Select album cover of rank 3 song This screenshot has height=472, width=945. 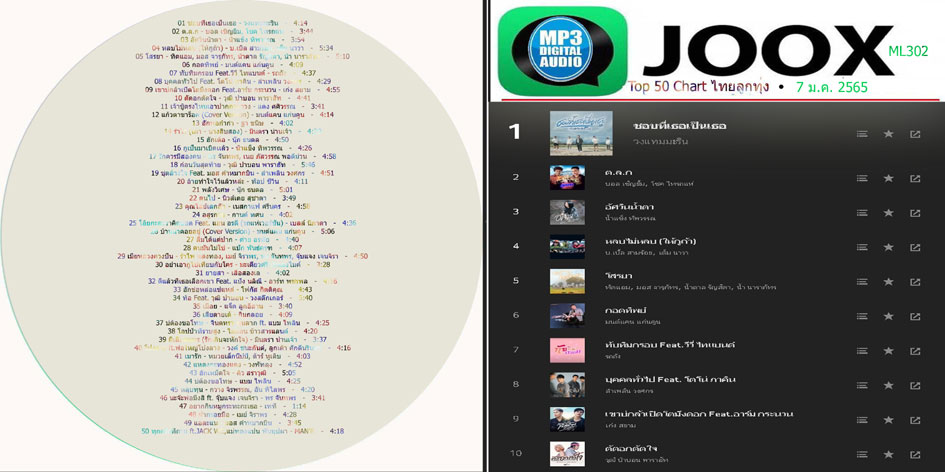click(x=567, y=212)
